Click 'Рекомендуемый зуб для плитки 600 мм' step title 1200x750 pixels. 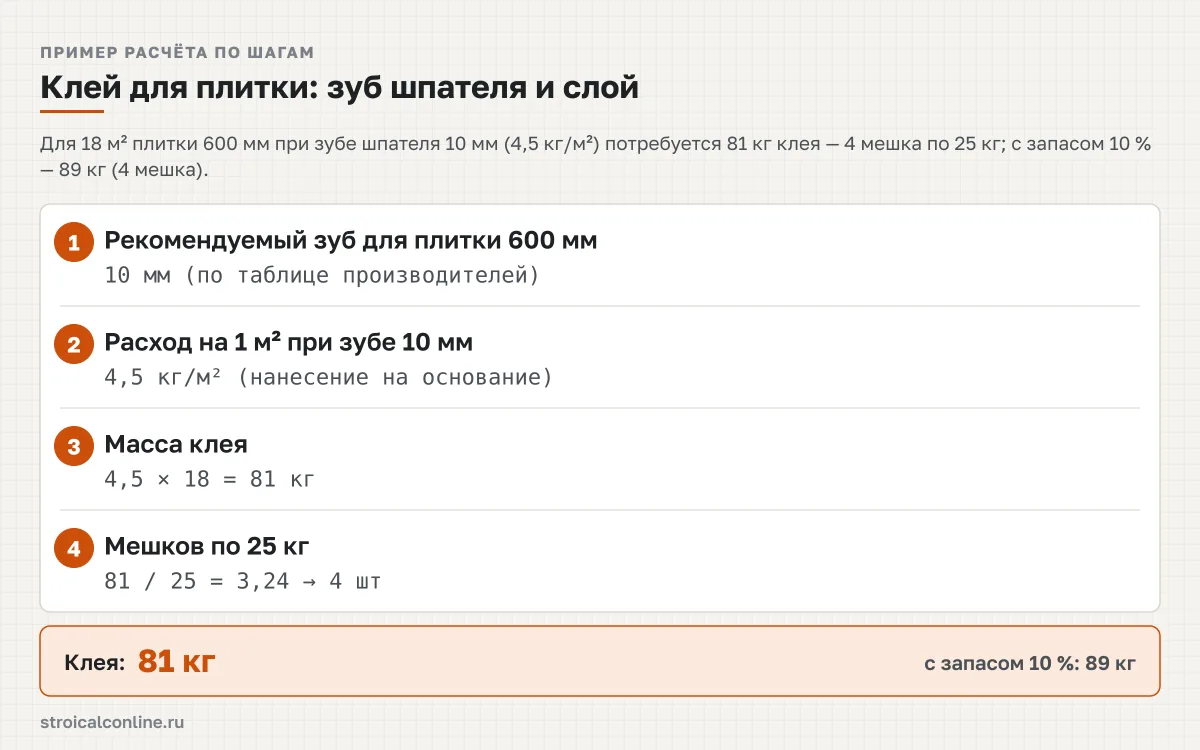click(351, 241)
